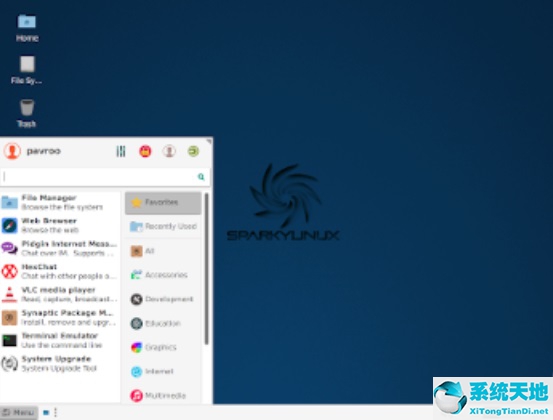Launch Terminal Emulator
This screenshot has height=420, width=553.
pos(59,340)
